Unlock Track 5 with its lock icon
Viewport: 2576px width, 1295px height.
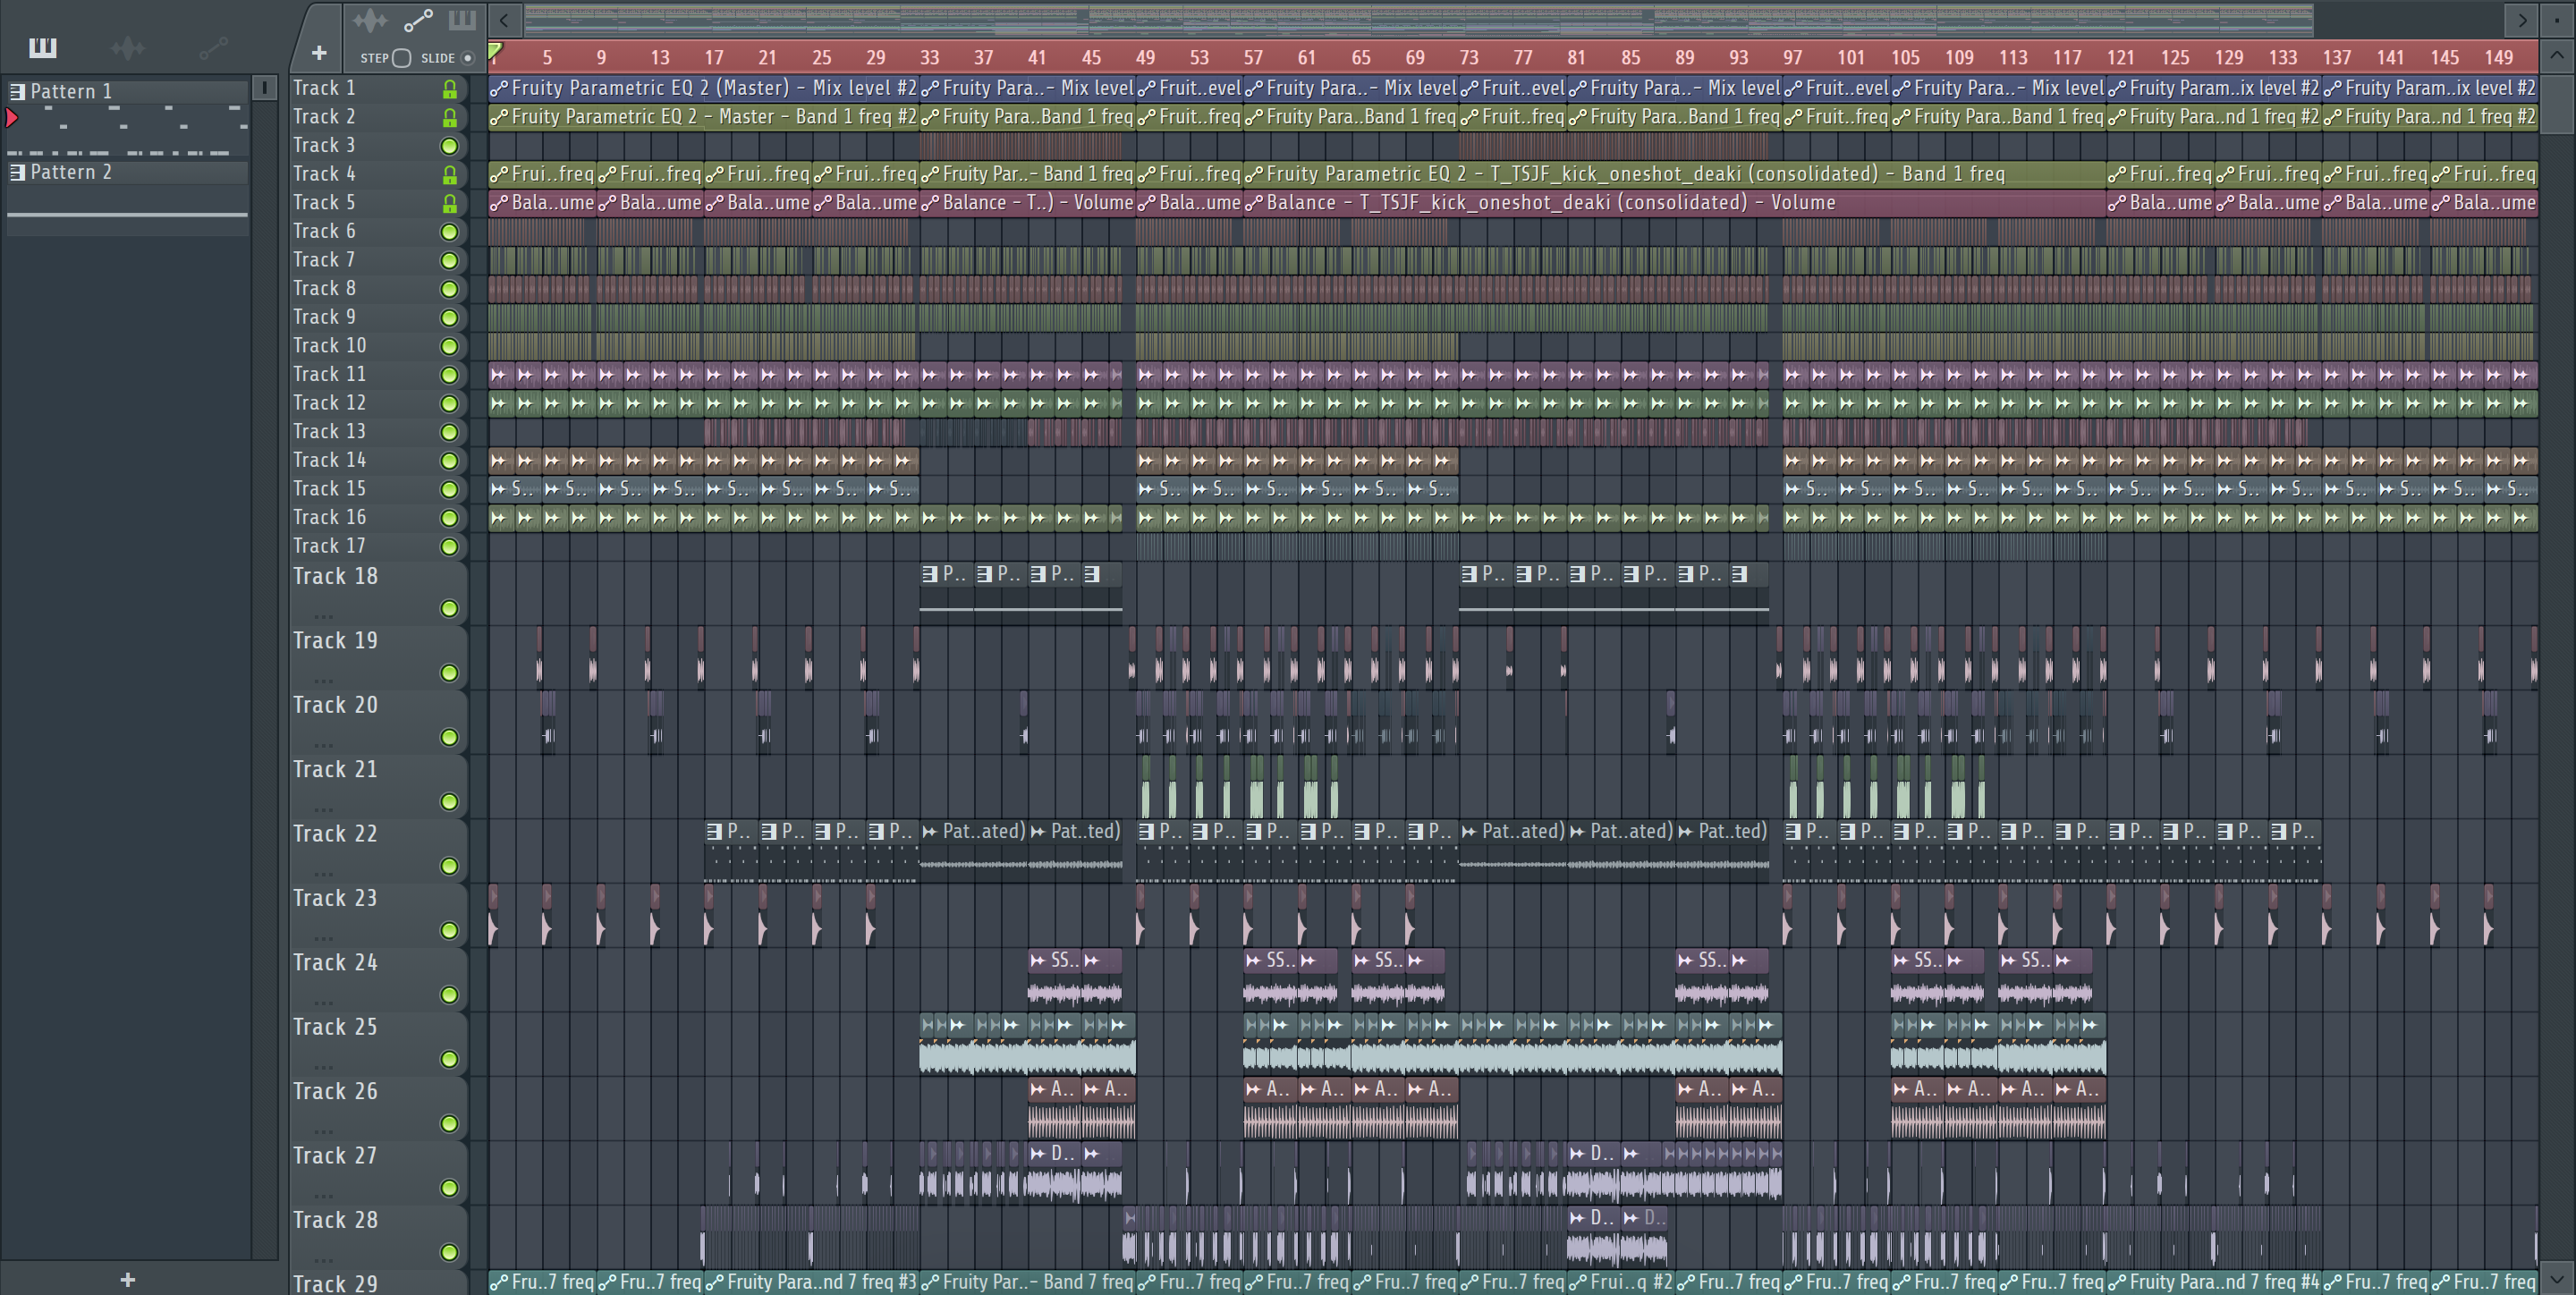point(450,204)
